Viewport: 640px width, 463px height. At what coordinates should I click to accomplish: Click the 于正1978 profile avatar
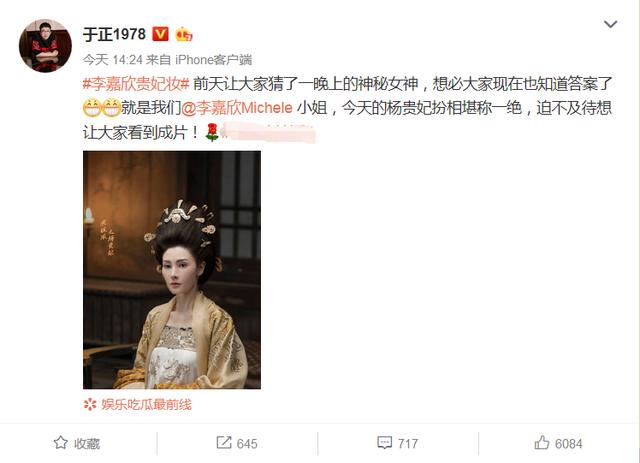point(45,46)
